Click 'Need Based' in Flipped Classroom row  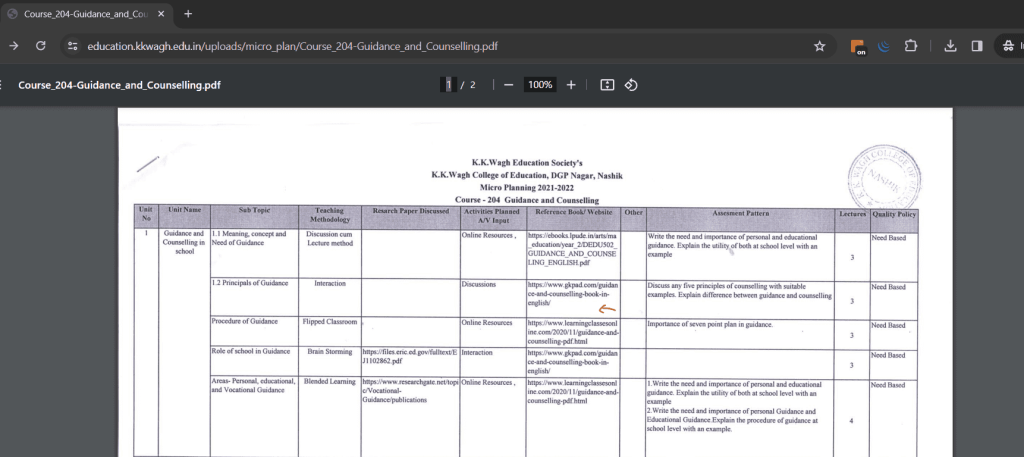pyautogui.click(x=888, y=325)
